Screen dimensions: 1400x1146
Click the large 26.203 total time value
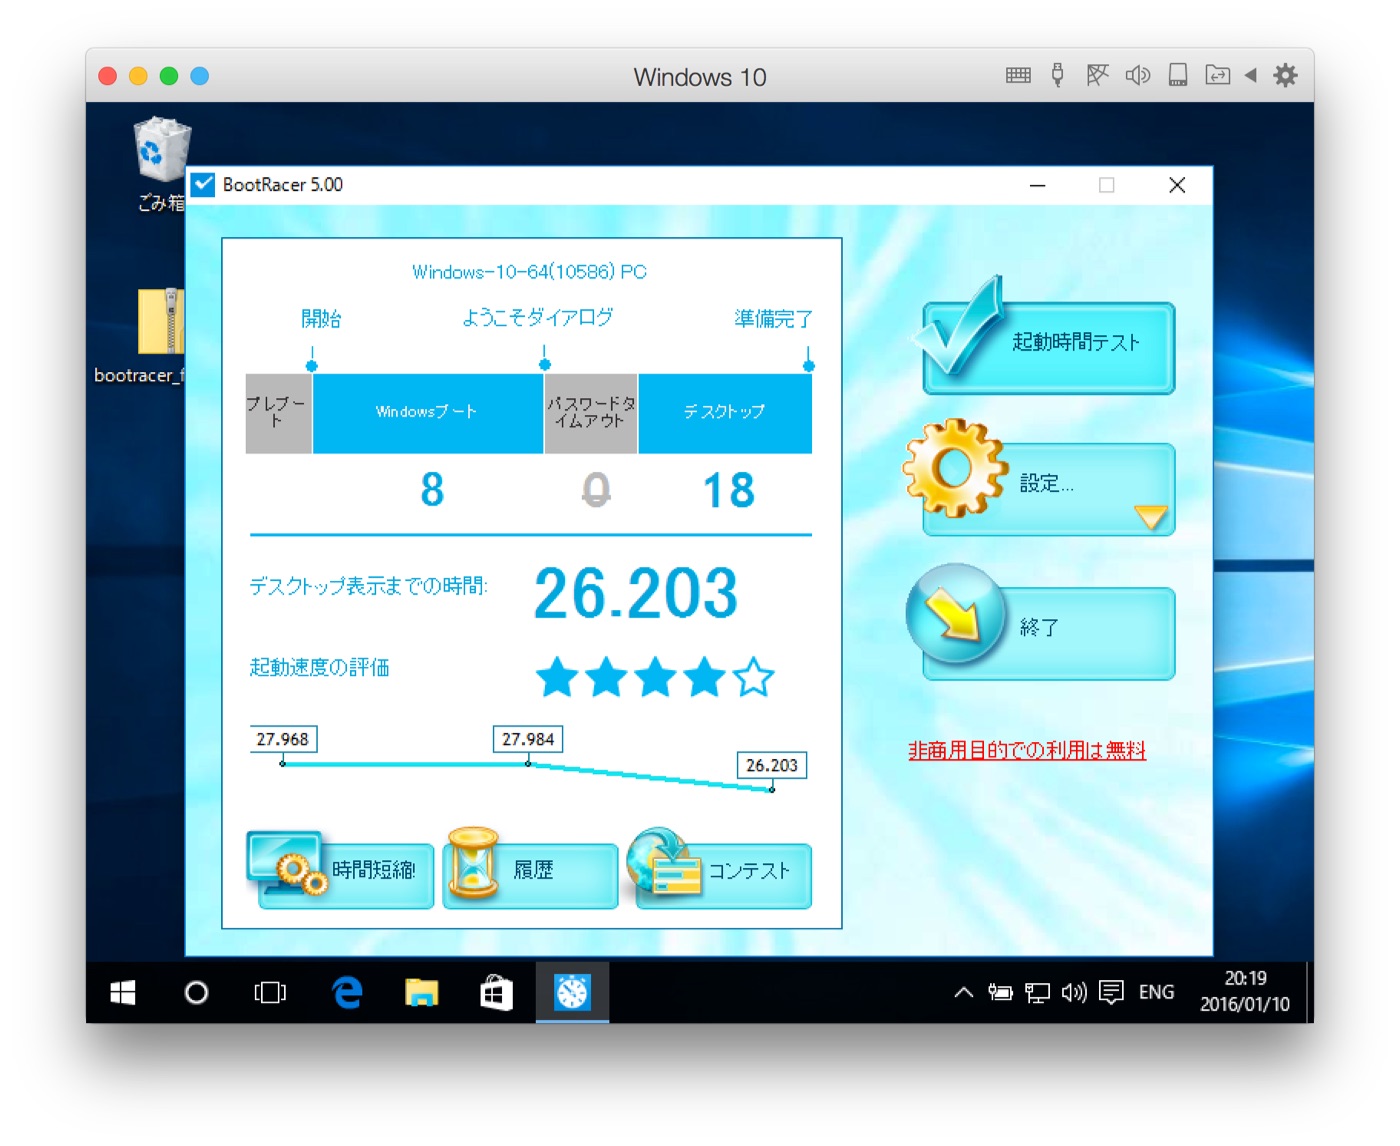point(636,592)
